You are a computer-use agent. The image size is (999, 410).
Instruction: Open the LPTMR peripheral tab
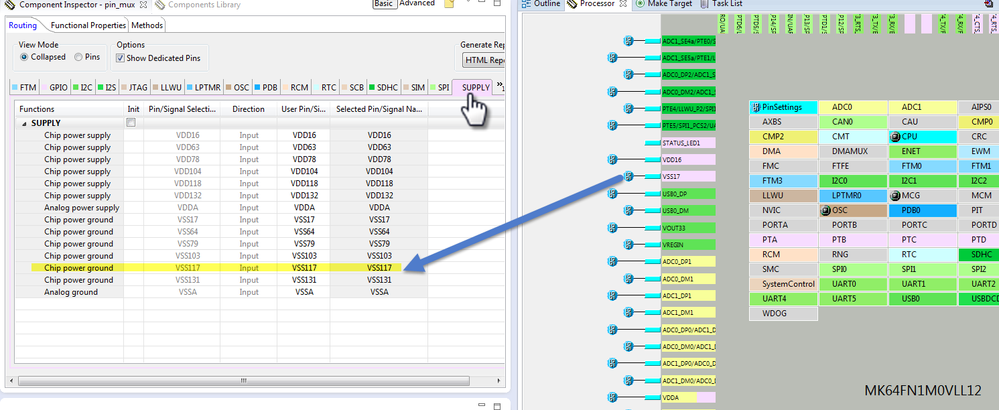pos(203,87)
